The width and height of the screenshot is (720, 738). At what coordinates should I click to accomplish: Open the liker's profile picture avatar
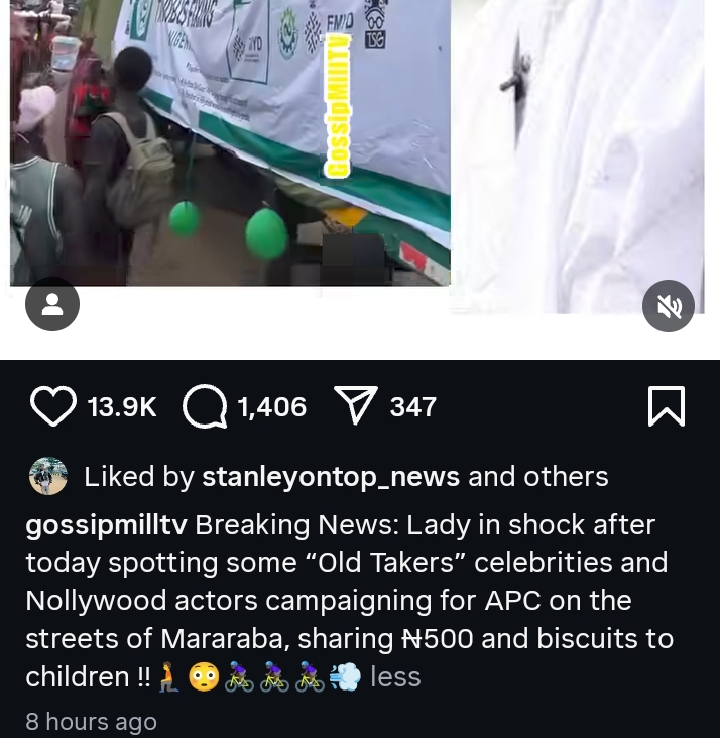tap(48, 476)
